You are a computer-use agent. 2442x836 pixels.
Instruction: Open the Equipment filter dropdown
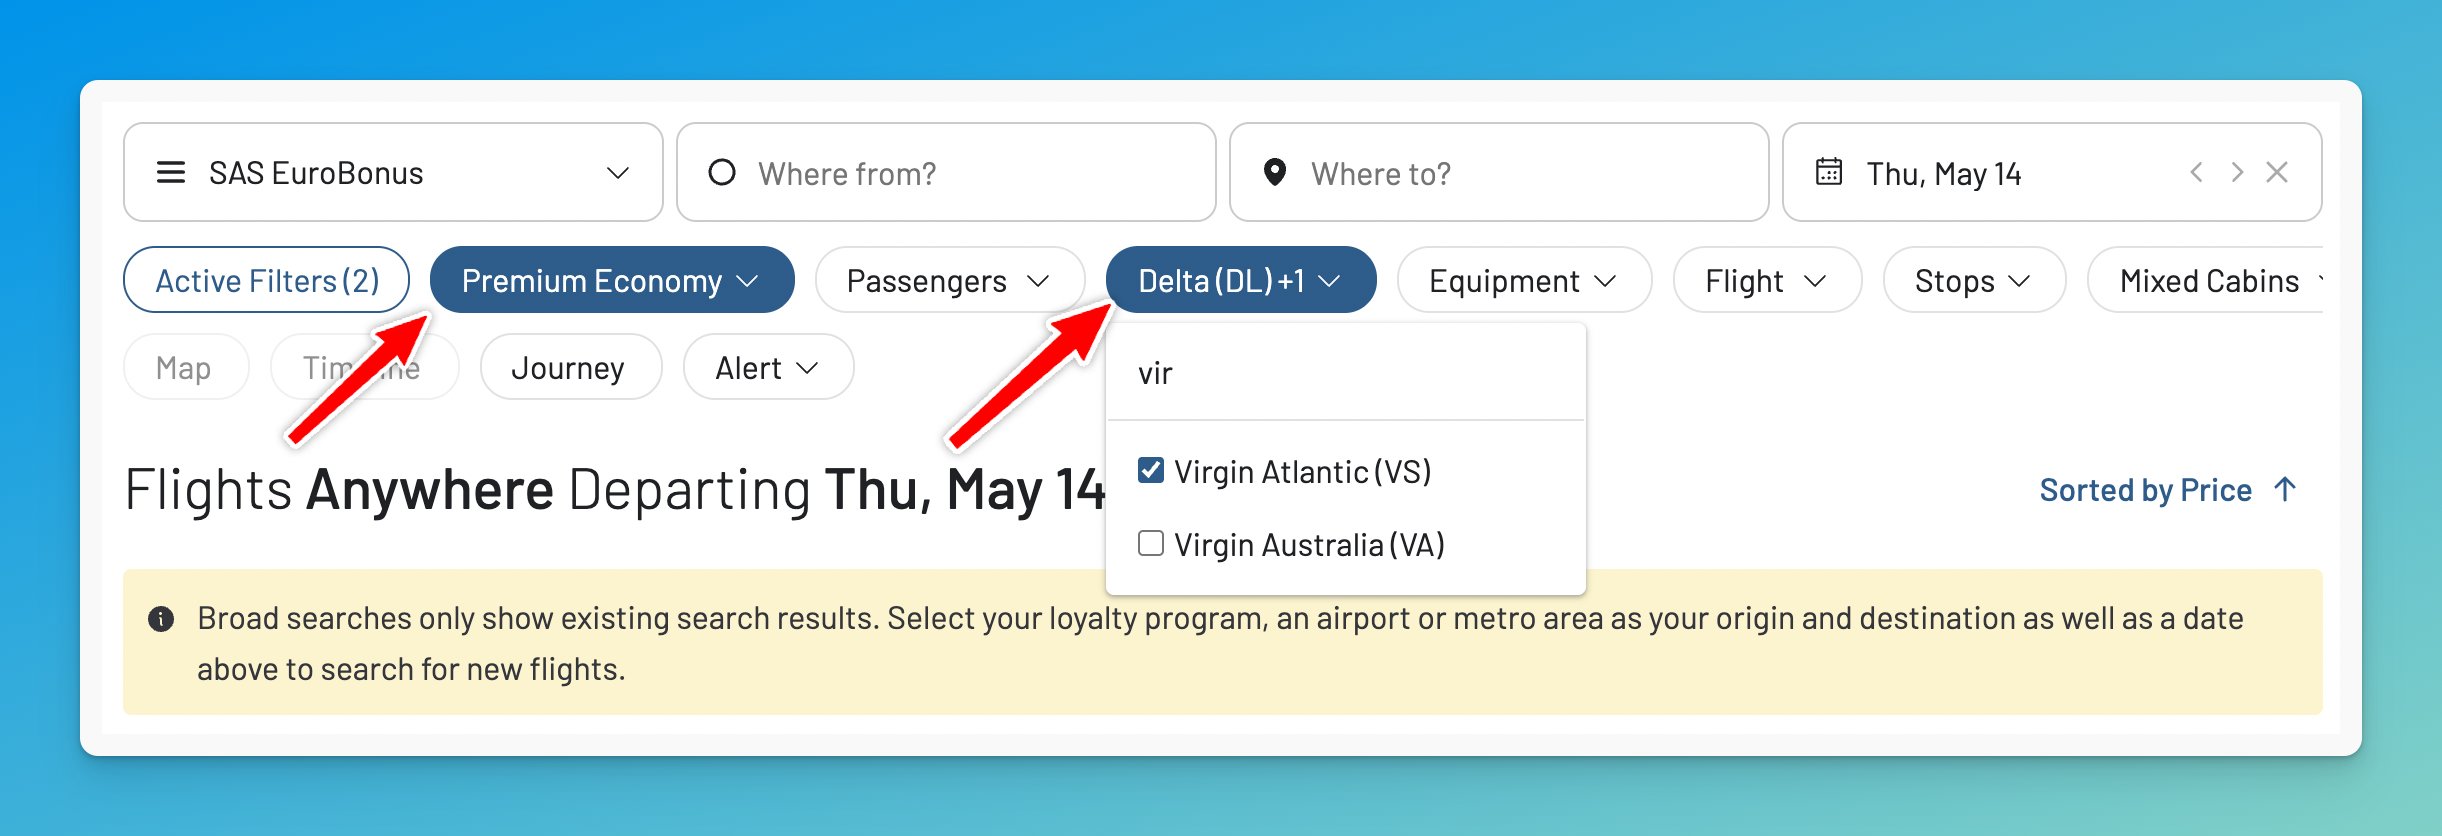click(x=1522, y=280)
